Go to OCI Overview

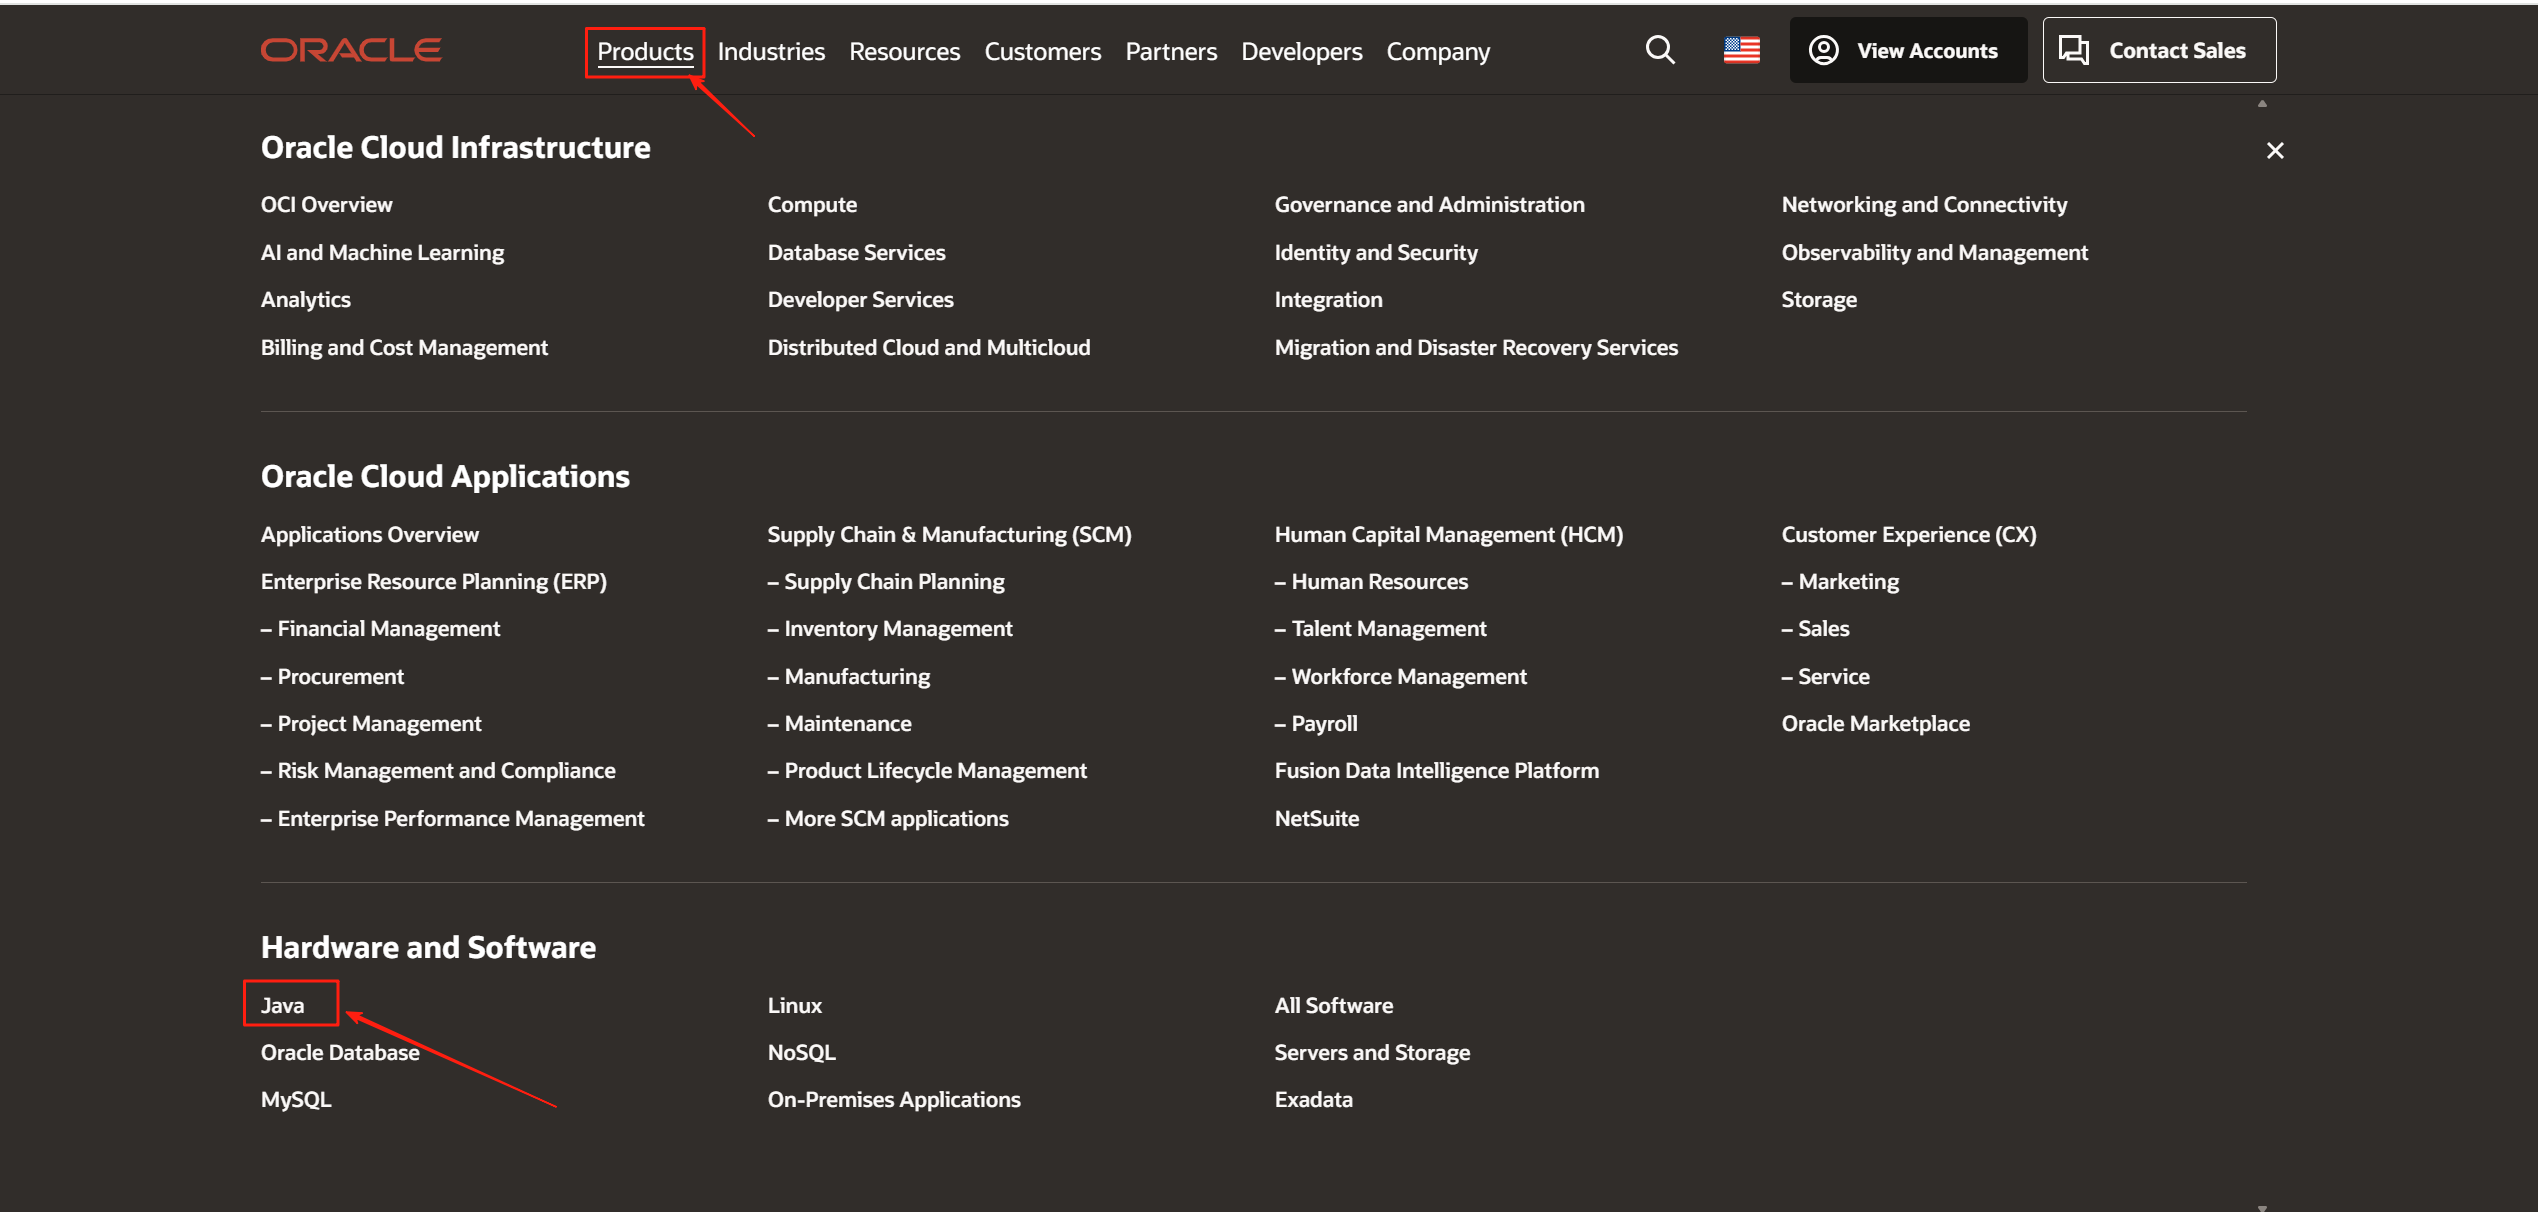(x=326, y=204)
